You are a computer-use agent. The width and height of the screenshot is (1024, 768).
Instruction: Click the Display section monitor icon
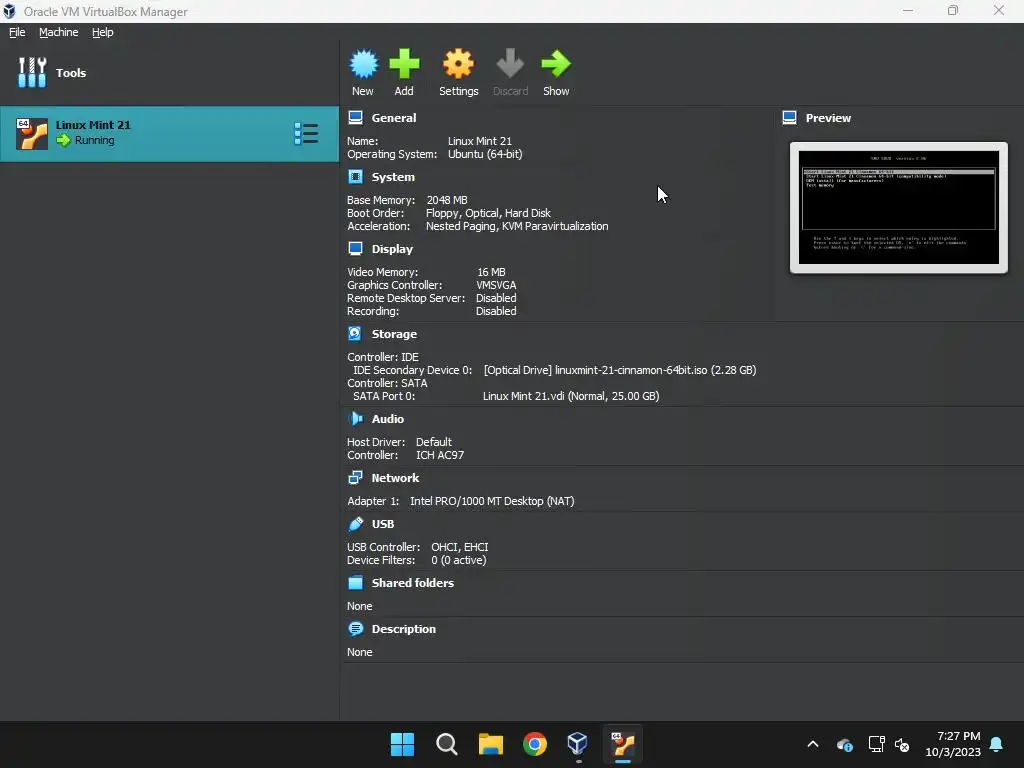coord(355,249)
